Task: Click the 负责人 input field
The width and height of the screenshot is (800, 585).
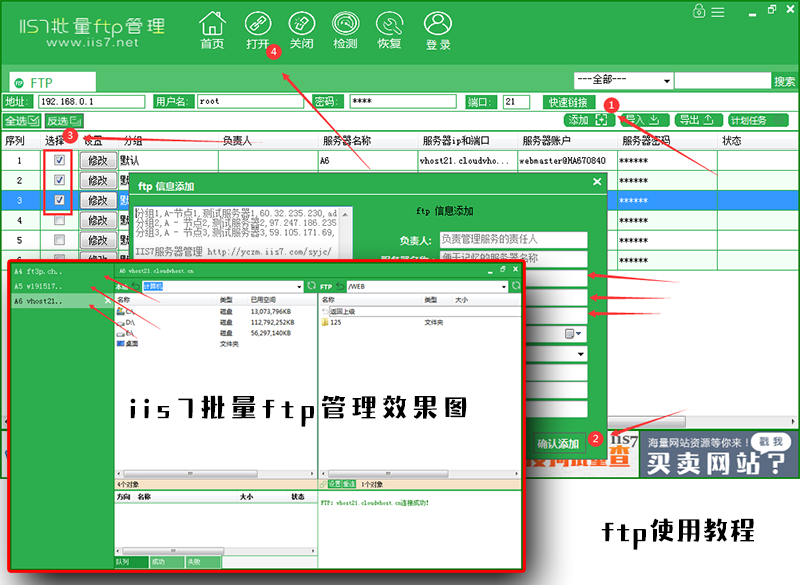Action: tap(513, 240)
